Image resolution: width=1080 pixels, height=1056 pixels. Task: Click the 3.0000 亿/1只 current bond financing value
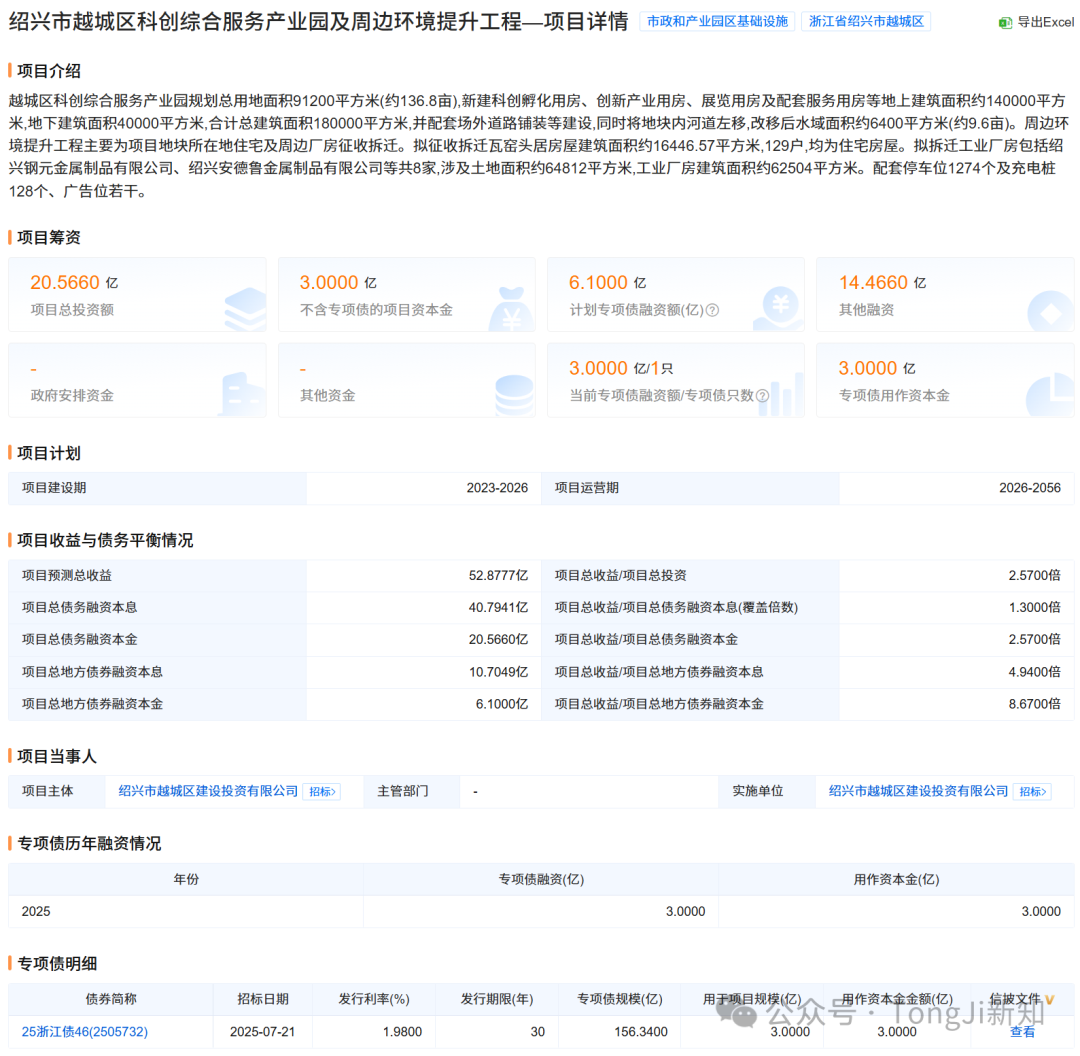pos(621,369)
